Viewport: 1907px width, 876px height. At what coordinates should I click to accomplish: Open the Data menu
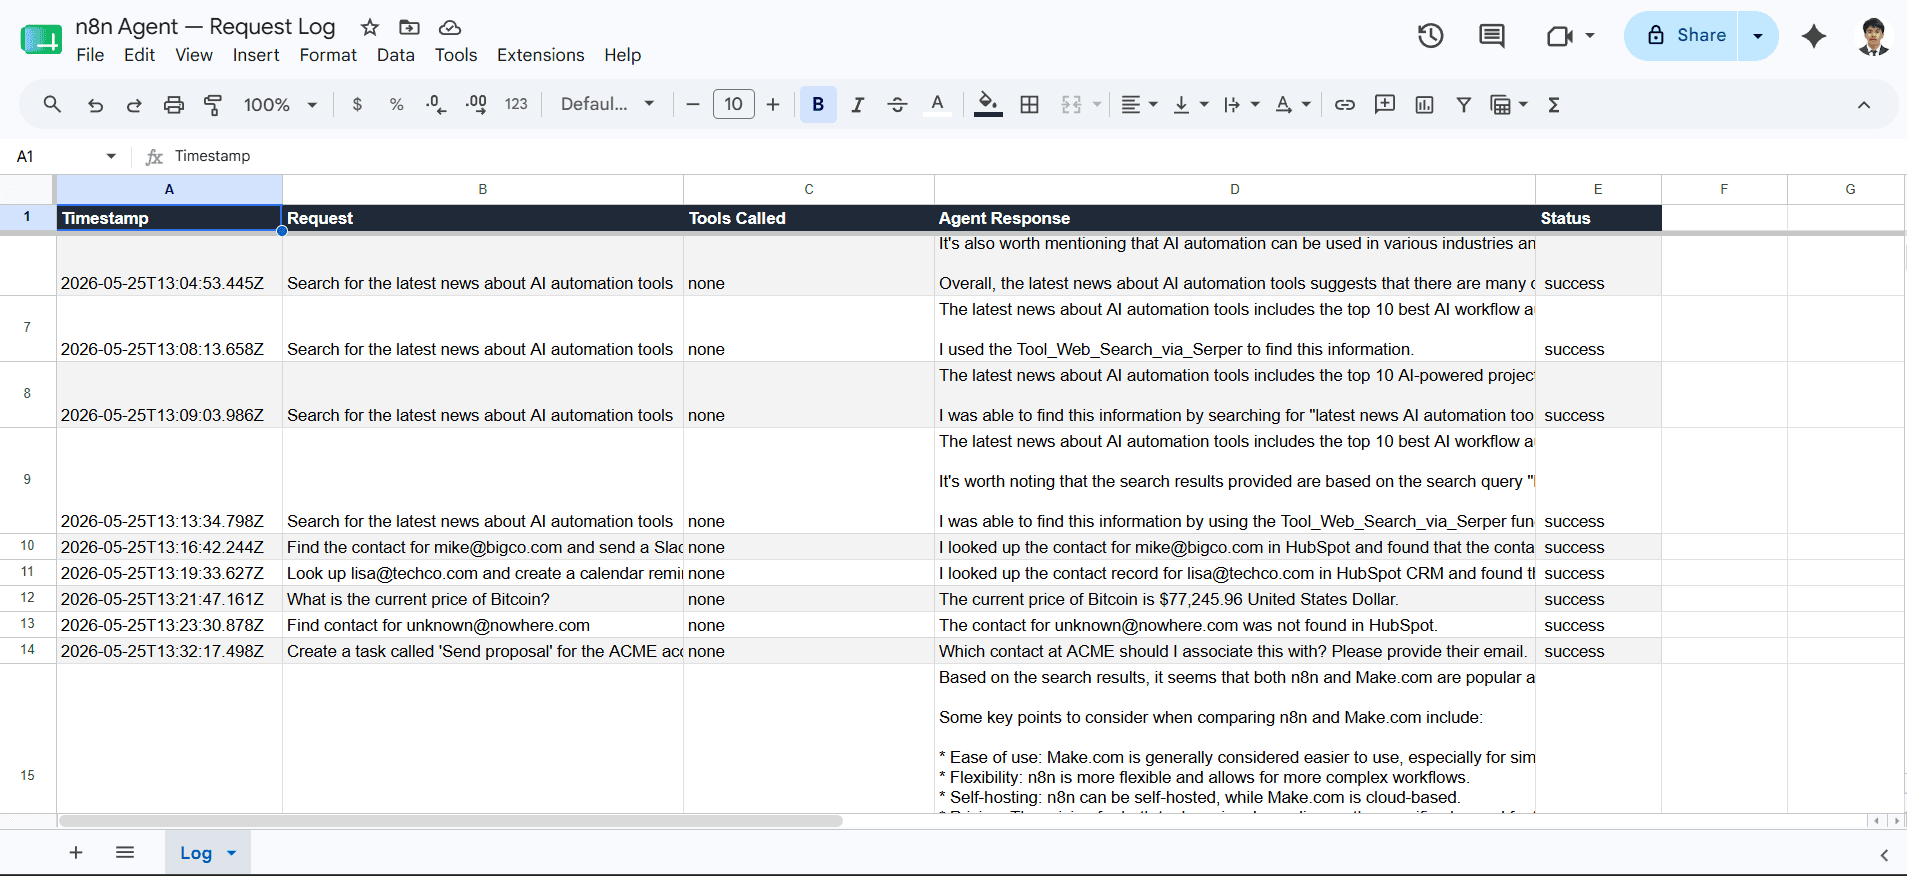click(396, 55)
